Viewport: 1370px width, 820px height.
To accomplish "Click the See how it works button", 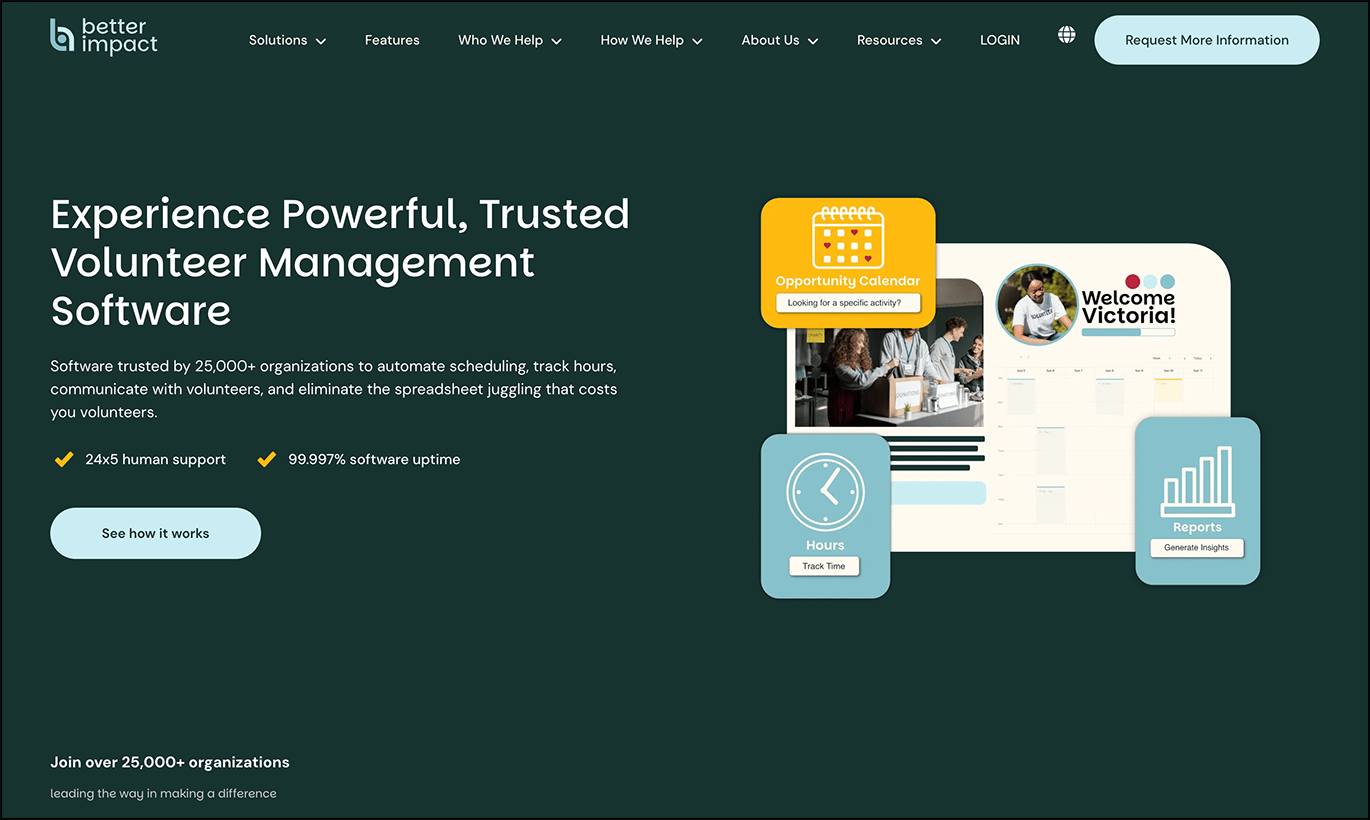I will (156, 533).
